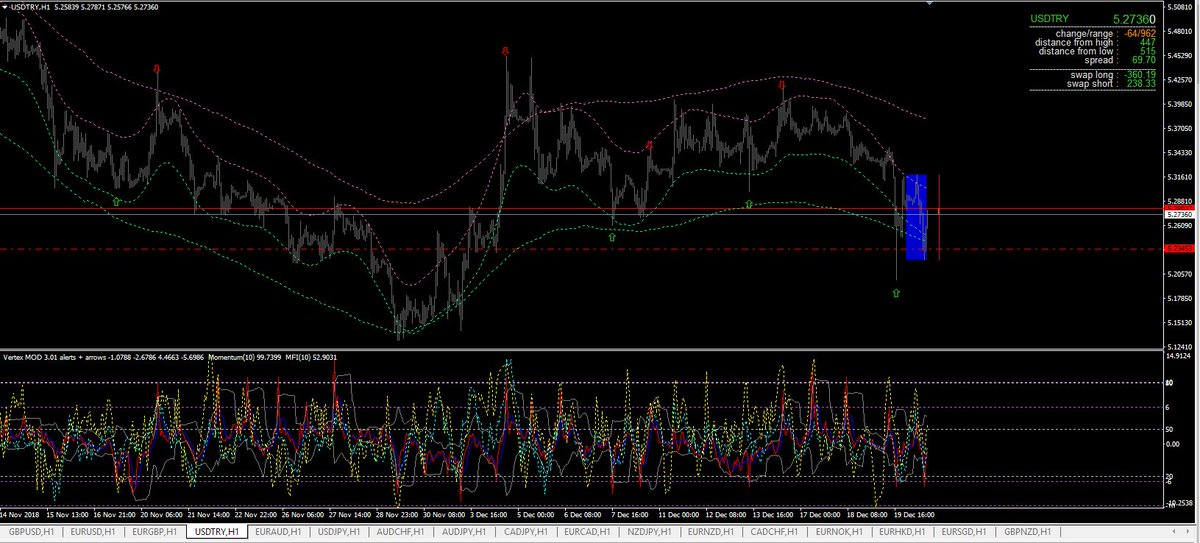Click the green buy arrow near 12 Dec
The width and height of the screenshot is (1200, 543).
tap(749, 204)
